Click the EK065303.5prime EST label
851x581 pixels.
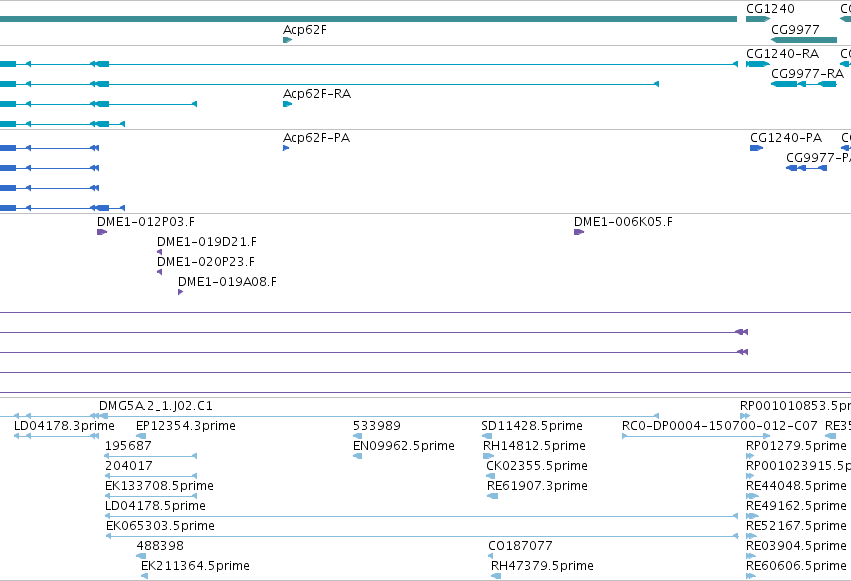click(160, 526)
